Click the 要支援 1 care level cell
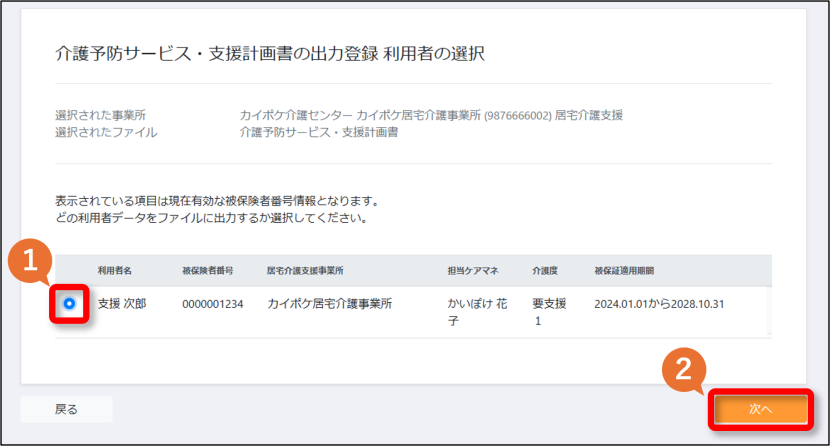This screenshot has height=446, width=830. pyautogui.click(x=549, y=312)
